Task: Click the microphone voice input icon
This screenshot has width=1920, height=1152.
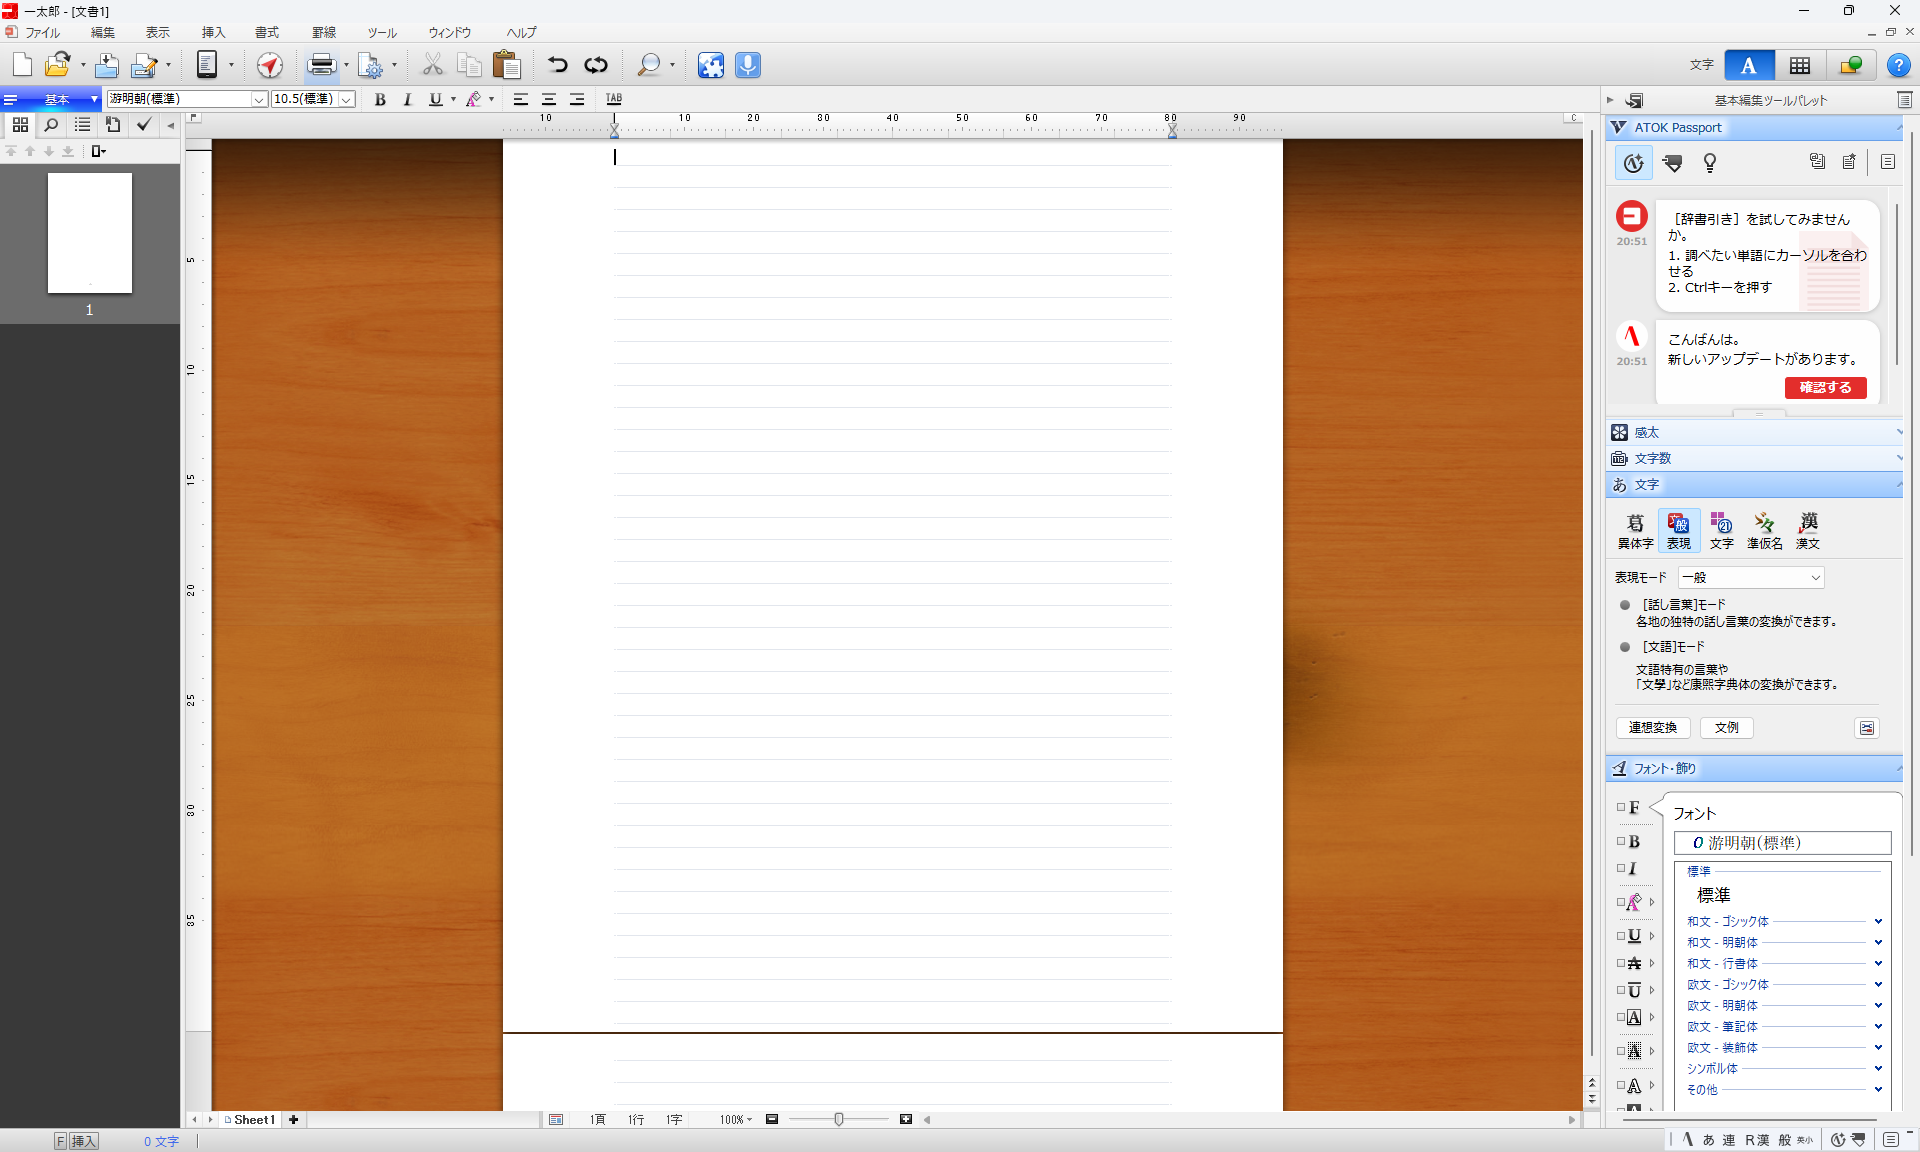Action: [748, 65]
